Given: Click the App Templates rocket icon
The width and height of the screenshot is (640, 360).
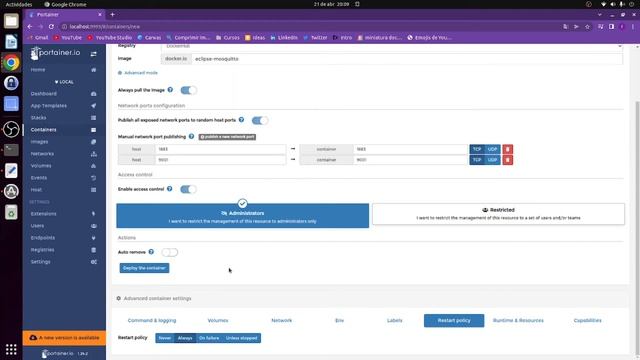Looking at the screenshot, I should point(93,106).
